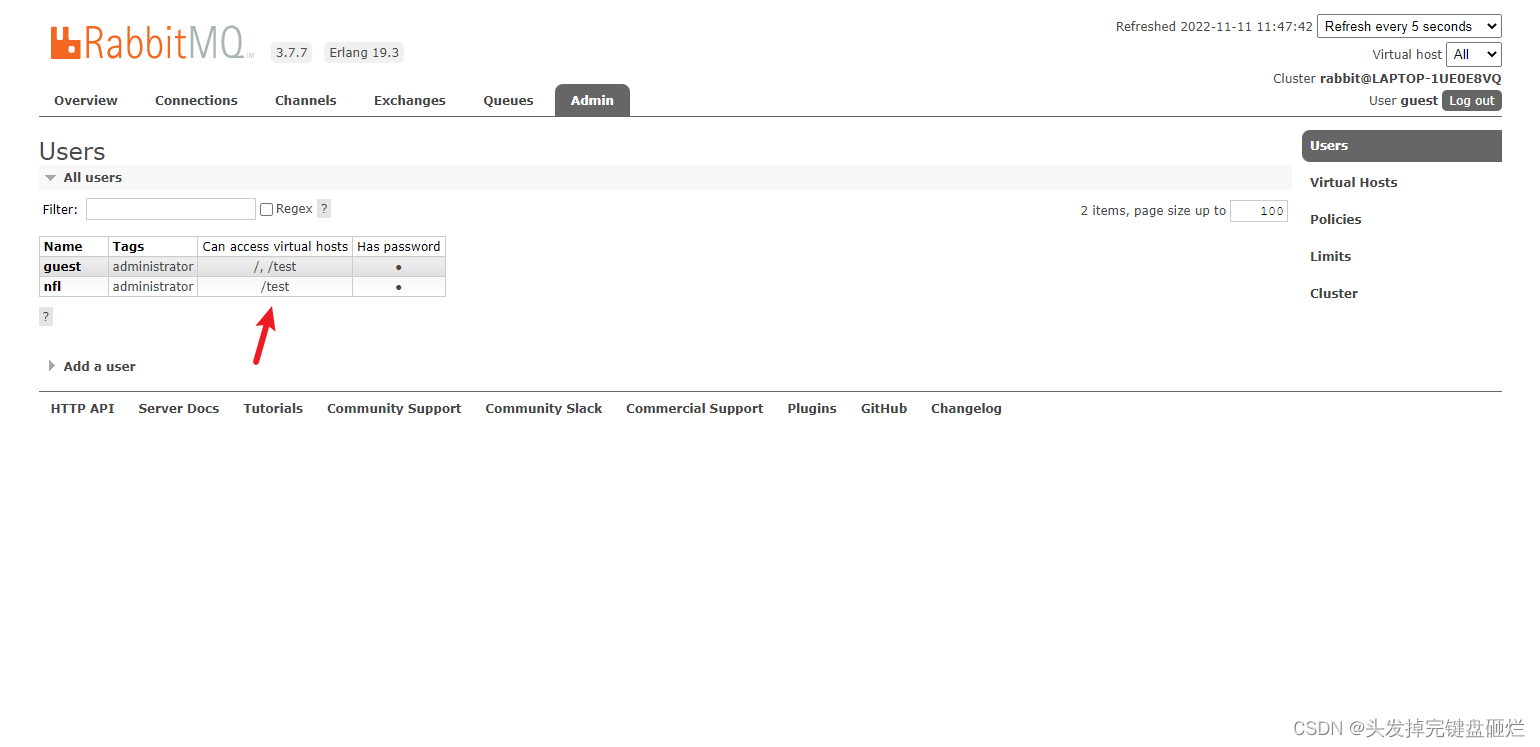Open the Connections tab
The image size is (1540, 747).
(196, 100)
